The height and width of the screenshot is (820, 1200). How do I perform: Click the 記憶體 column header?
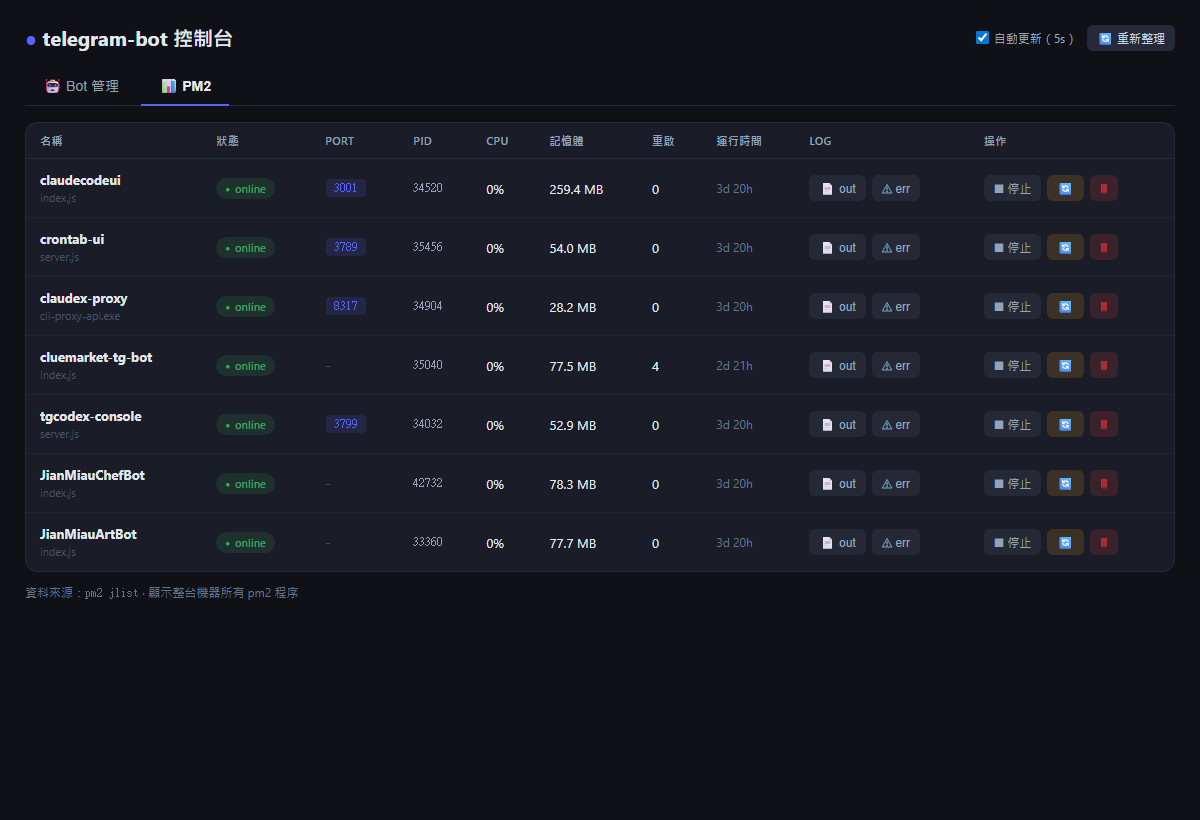point(566,141)
